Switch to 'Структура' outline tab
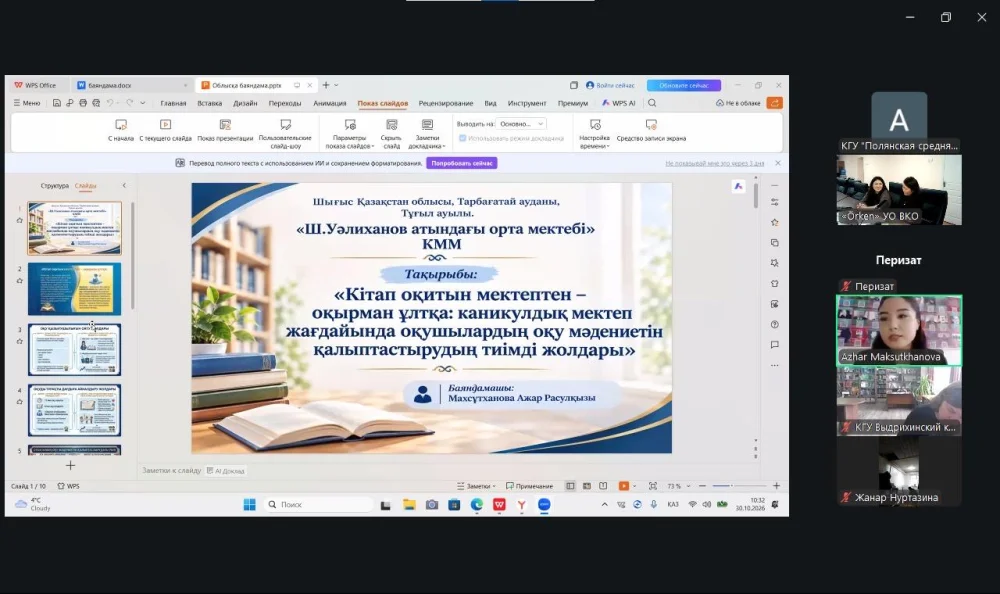1000x594 pixels. point(54,186)
